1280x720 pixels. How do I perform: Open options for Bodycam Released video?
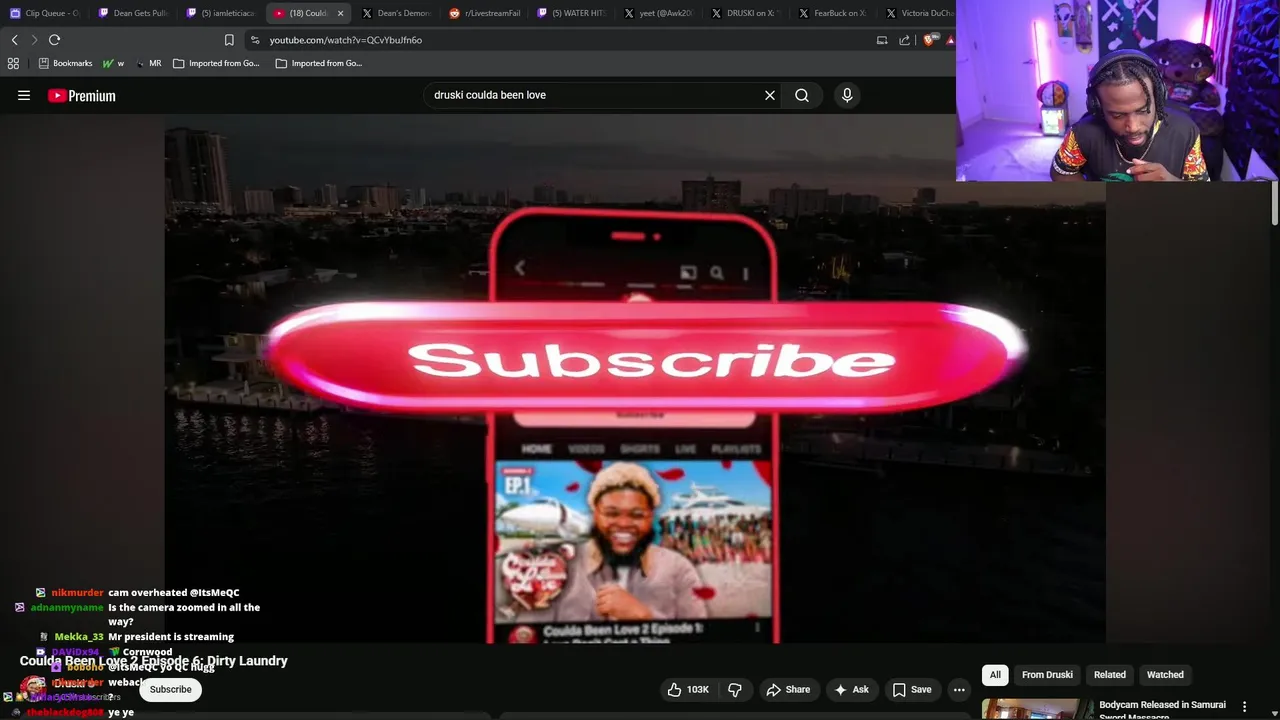1244,707
